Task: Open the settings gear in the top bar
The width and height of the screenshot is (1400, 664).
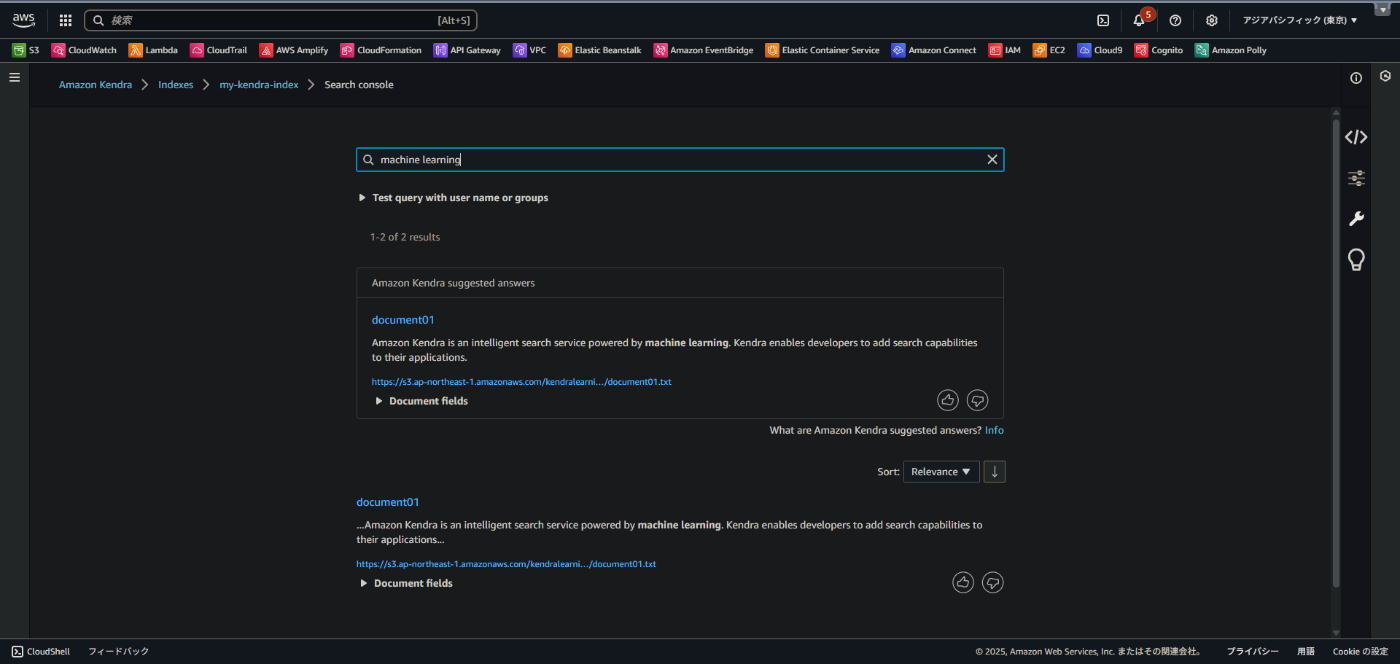Action: [x=1211, y=20]
